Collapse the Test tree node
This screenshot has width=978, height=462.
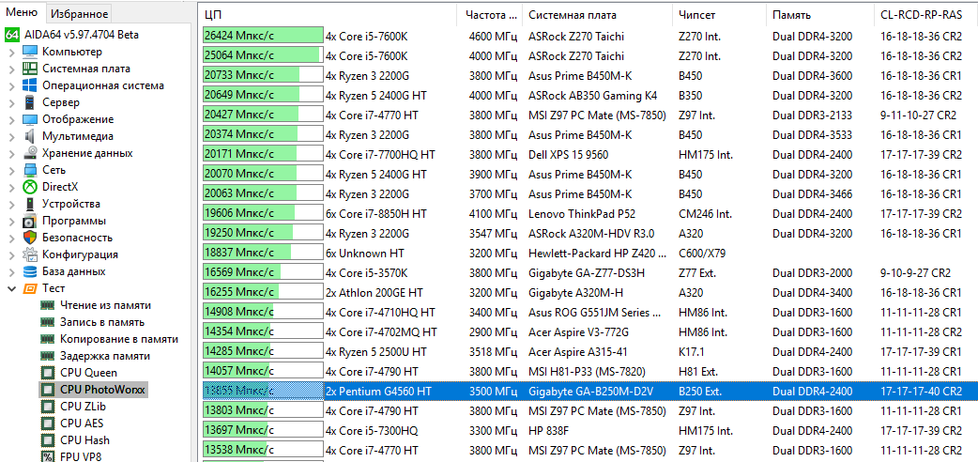click(11, 288)
